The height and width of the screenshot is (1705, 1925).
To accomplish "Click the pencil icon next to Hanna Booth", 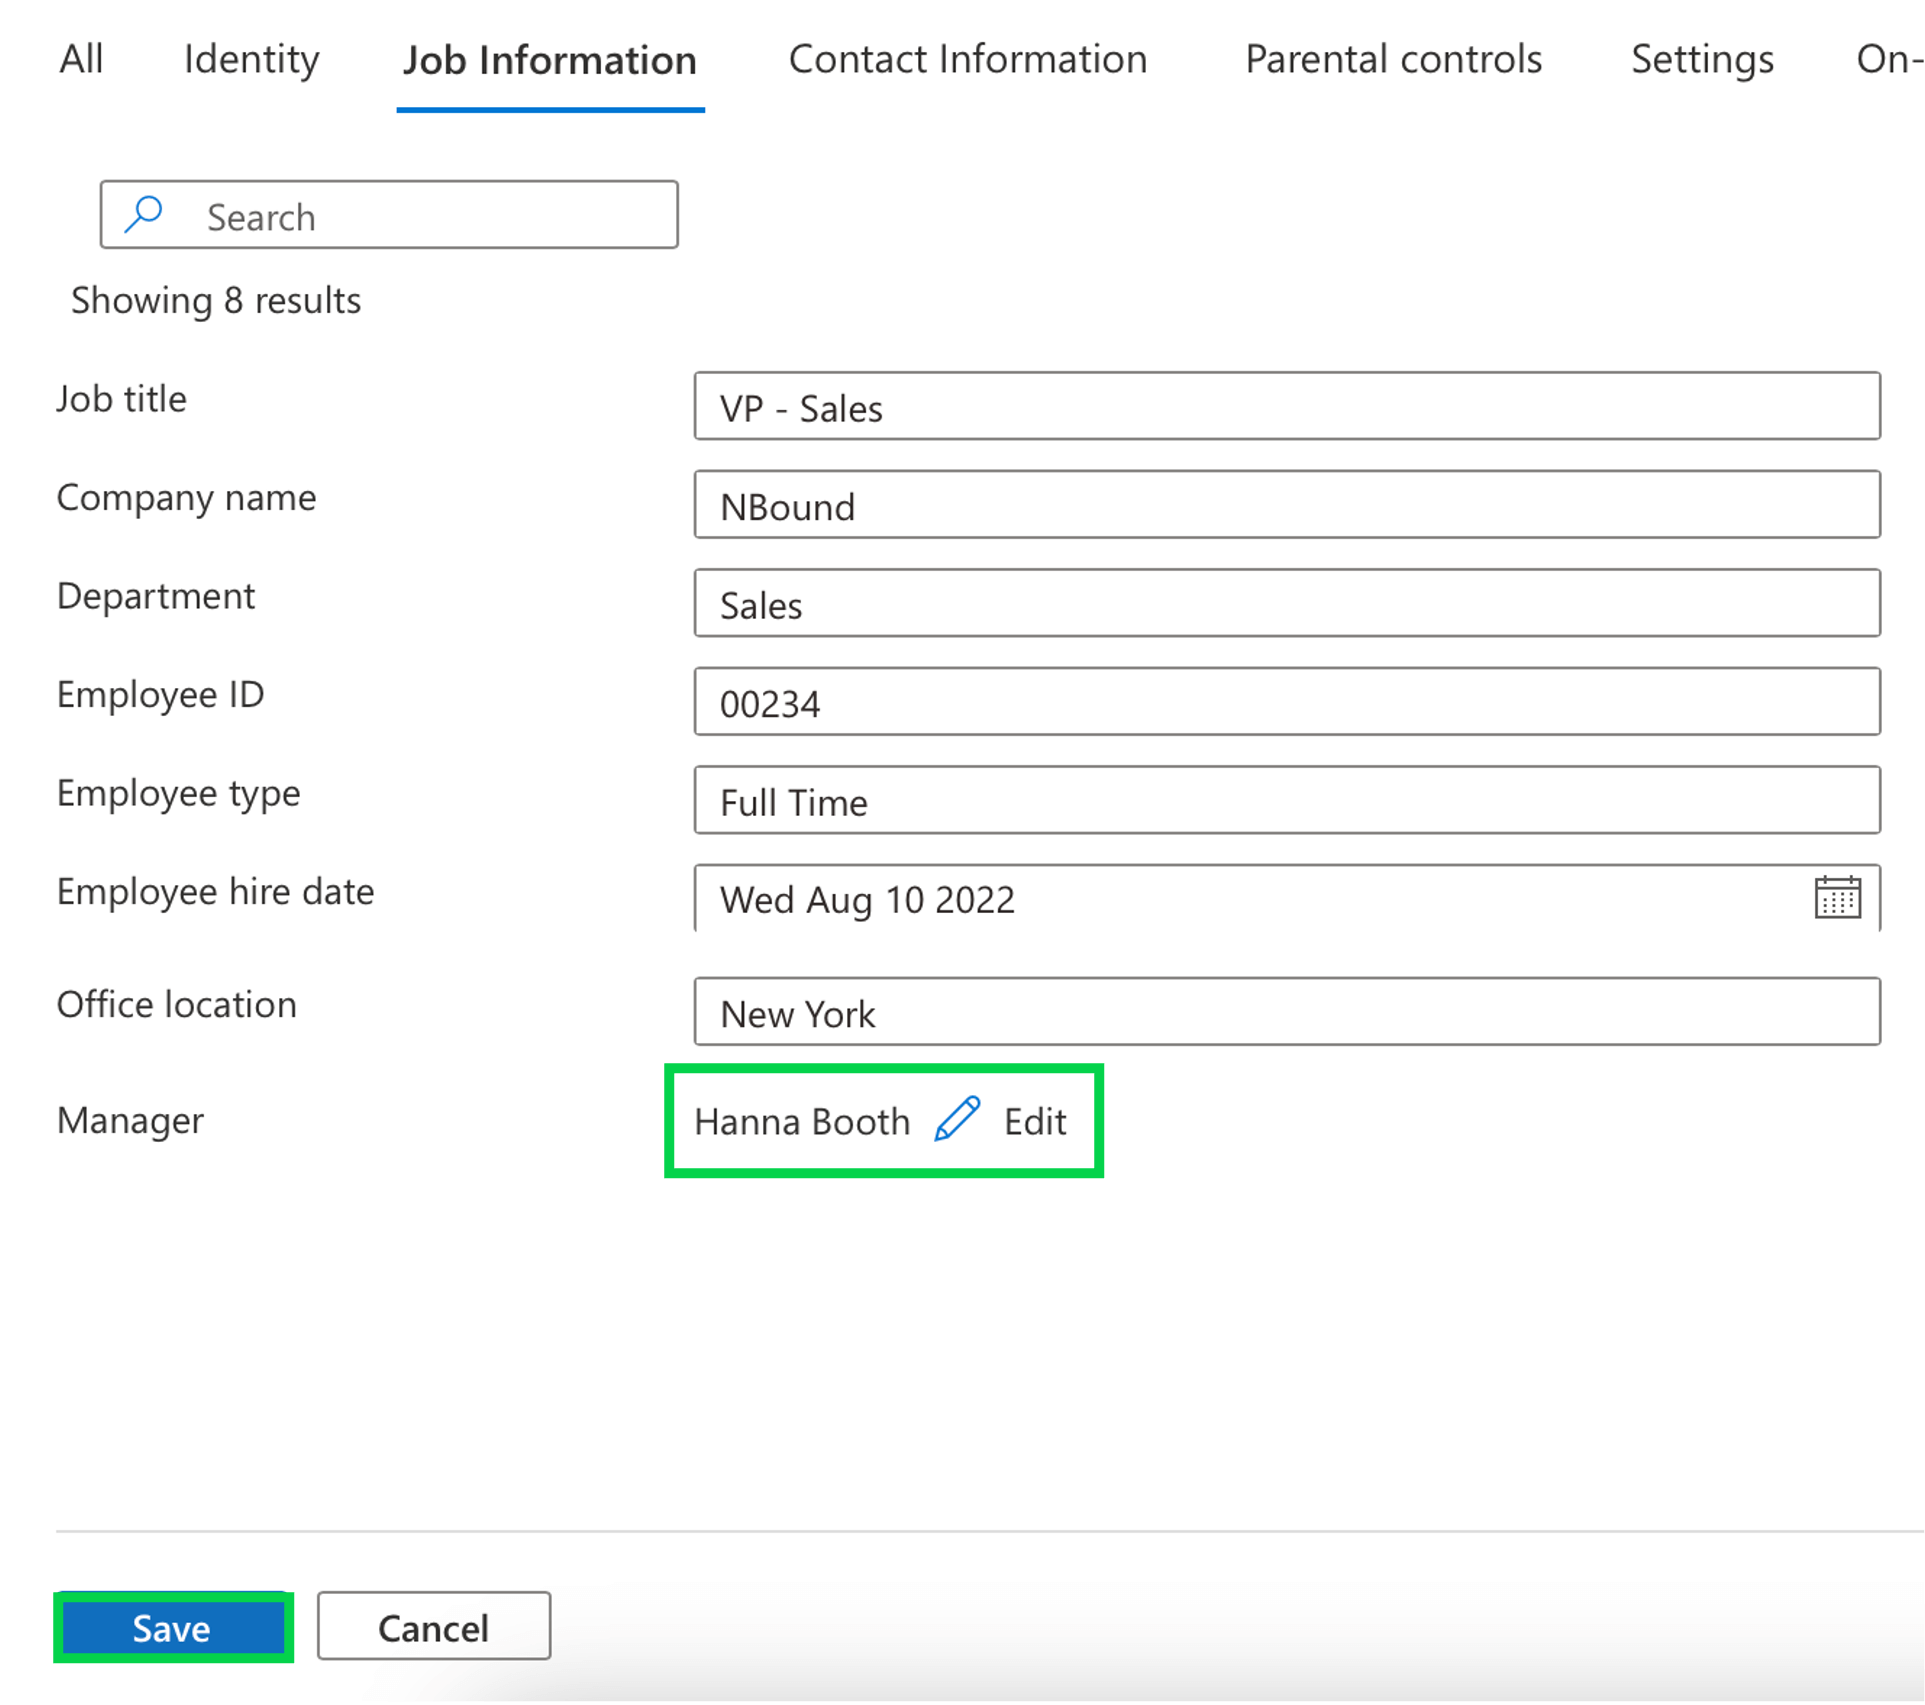I will [956, 1120].
